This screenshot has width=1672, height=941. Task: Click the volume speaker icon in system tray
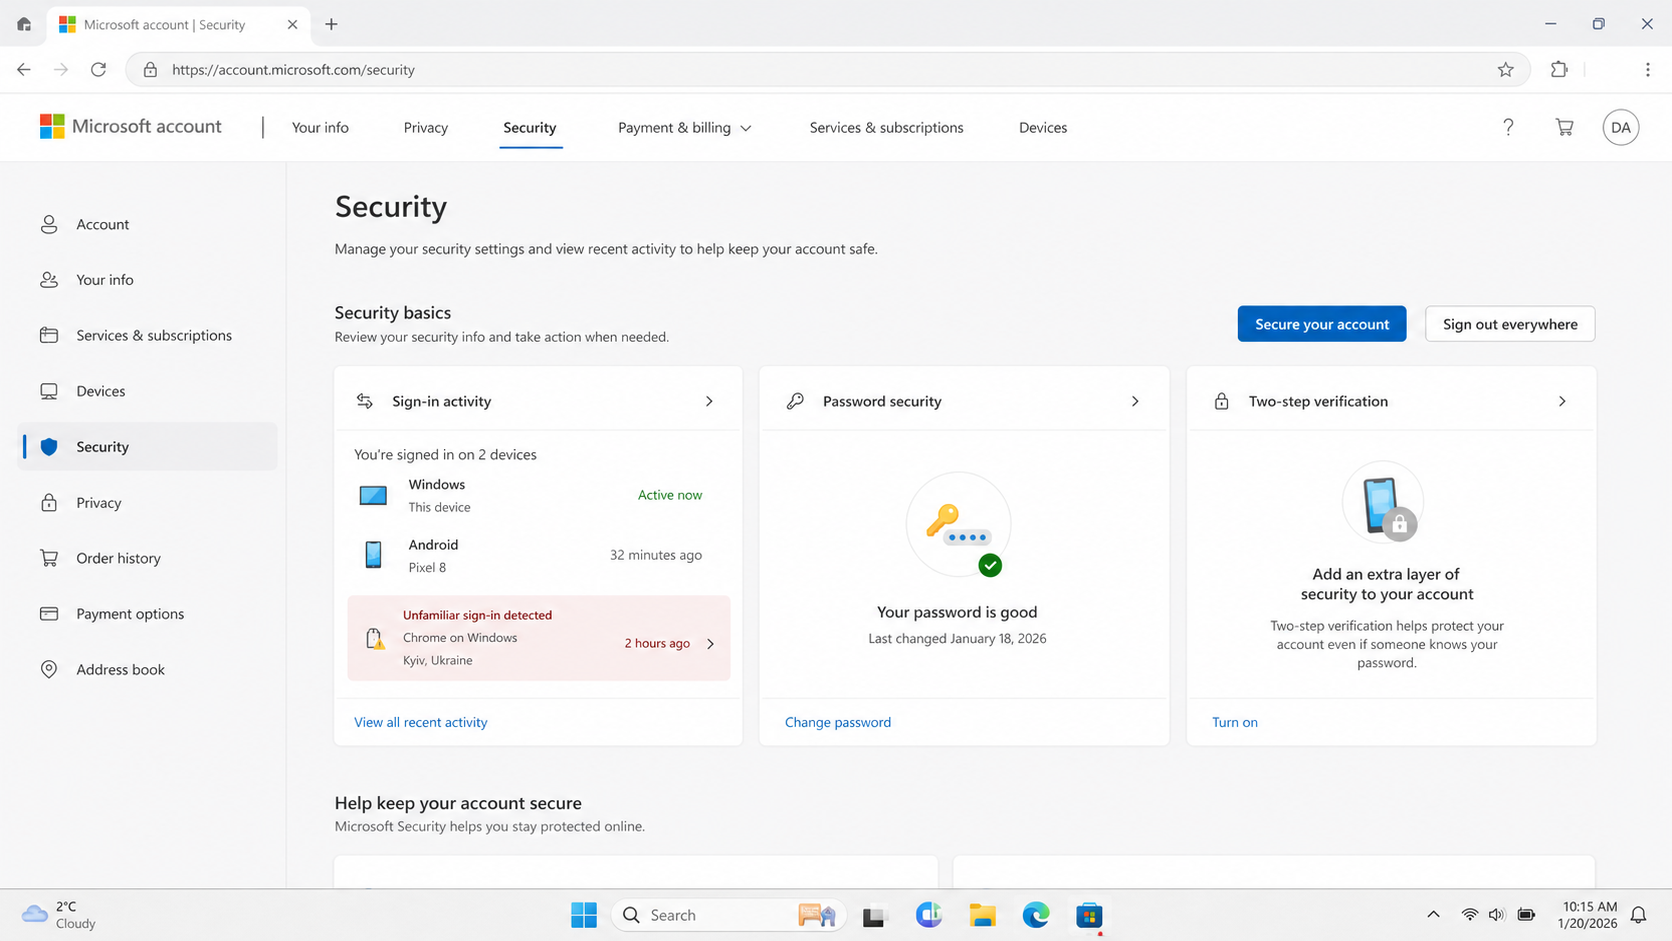(1496, 915)
